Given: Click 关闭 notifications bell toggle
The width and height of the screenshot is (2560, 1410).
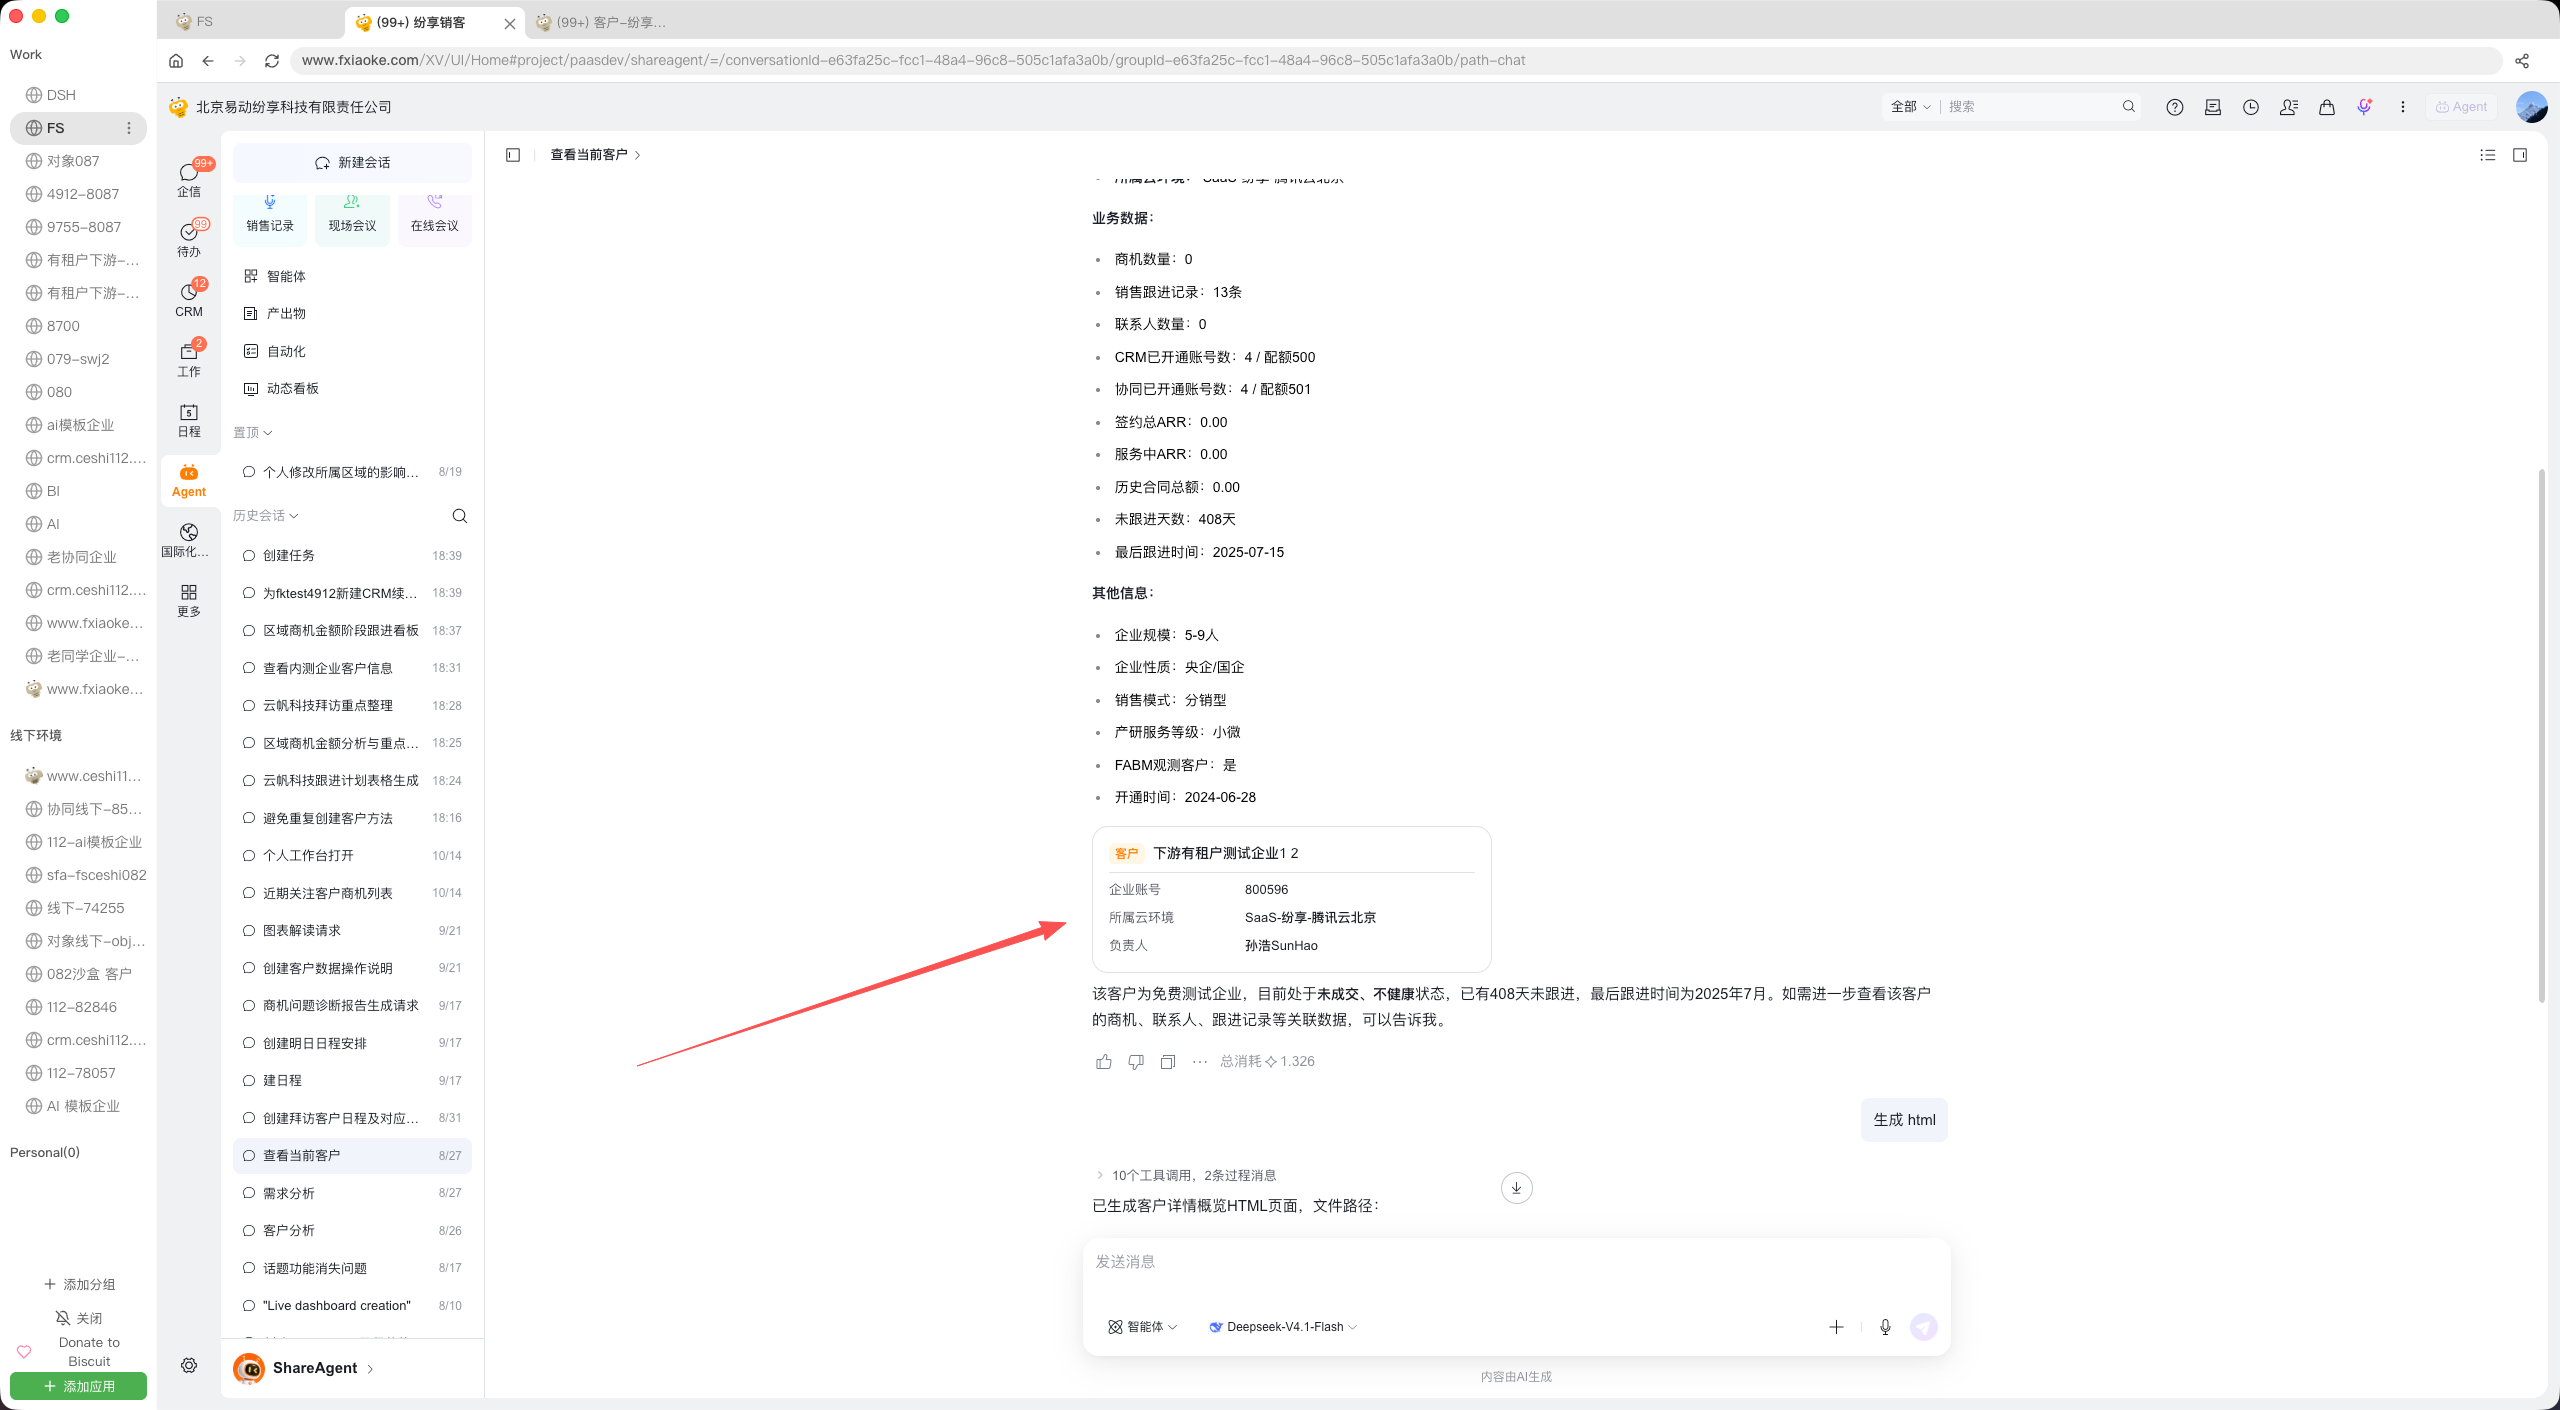Looking at the screenshot, I should tap(79, 1318).
